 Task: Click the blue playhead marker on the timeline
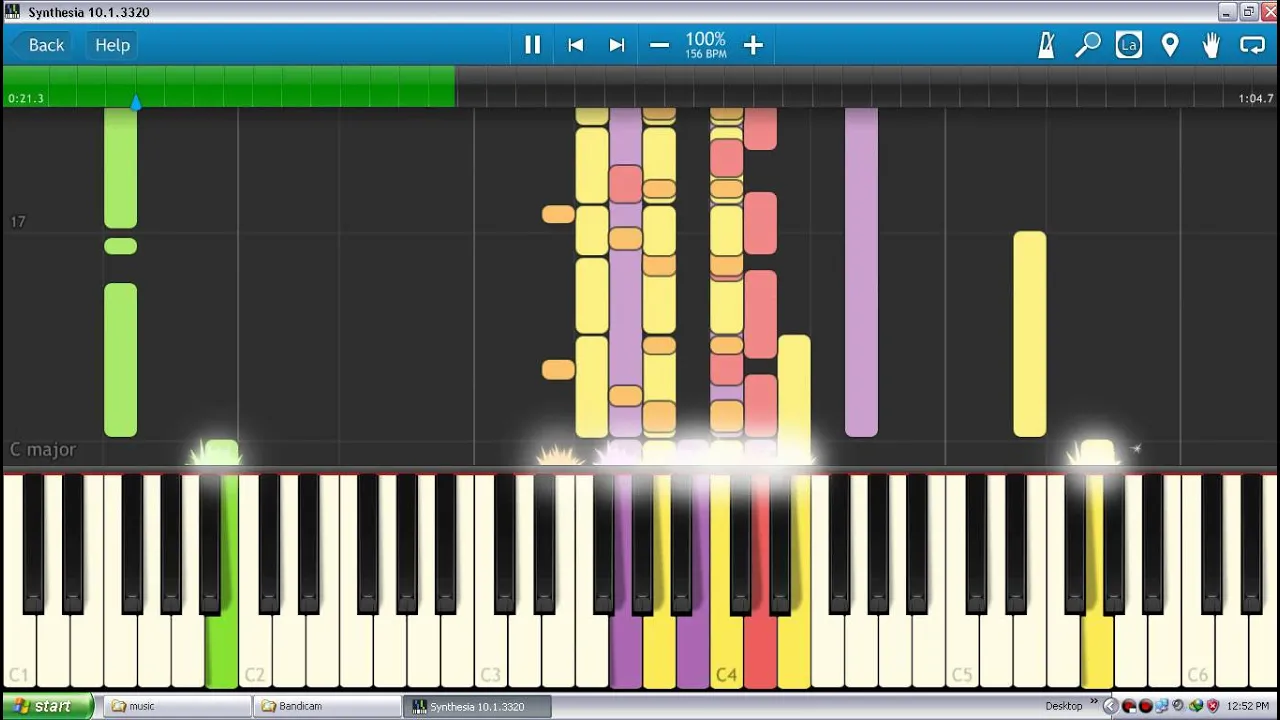point(136,102)
